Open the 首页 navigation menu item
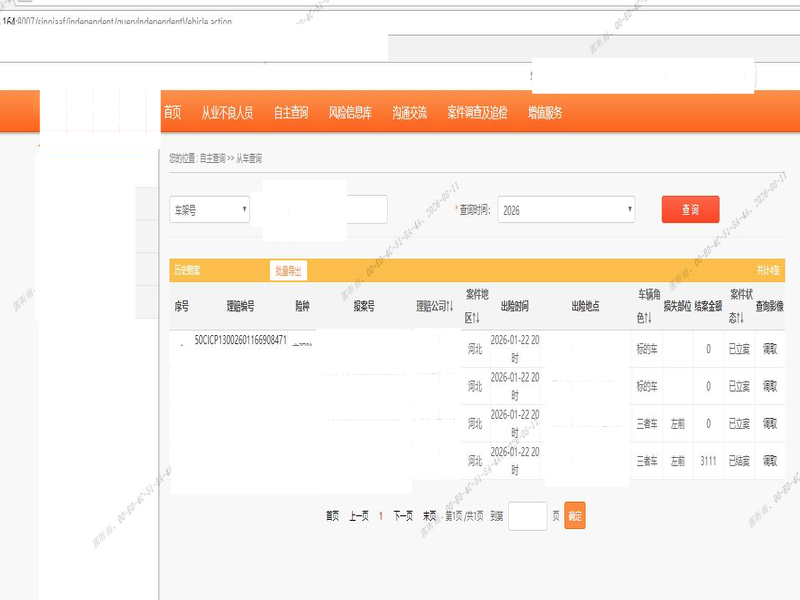 click(172, 112)
